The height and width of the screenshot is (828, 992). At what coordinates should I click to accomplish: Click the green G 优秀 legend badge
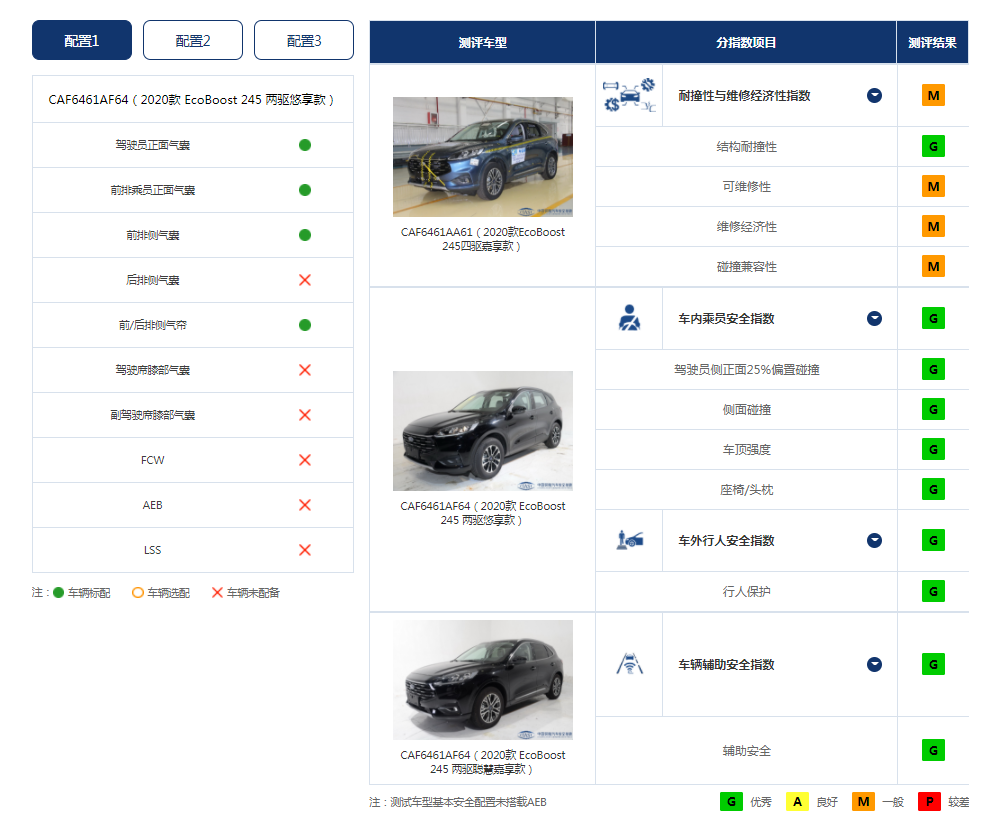point(731,801)
